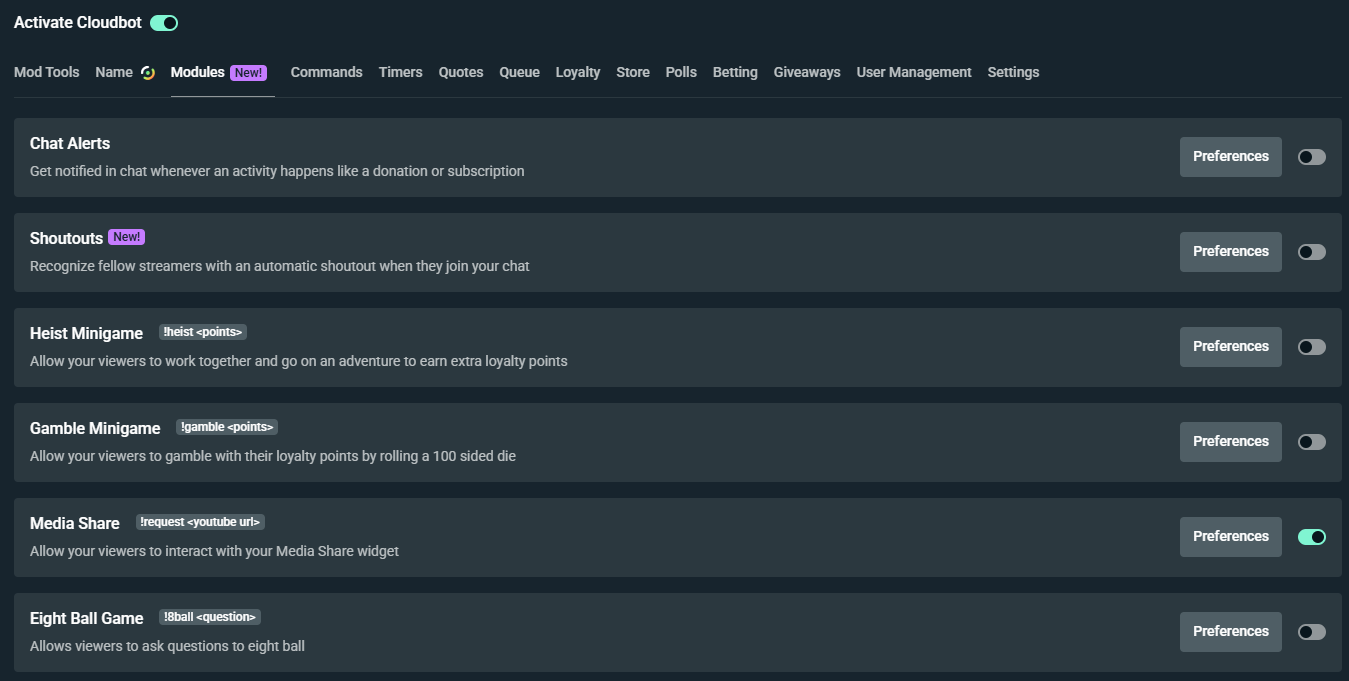Viewport: 1349px width, 681px height.
Task: Disable the Media Share module toggle
Action: point(1311,537)
